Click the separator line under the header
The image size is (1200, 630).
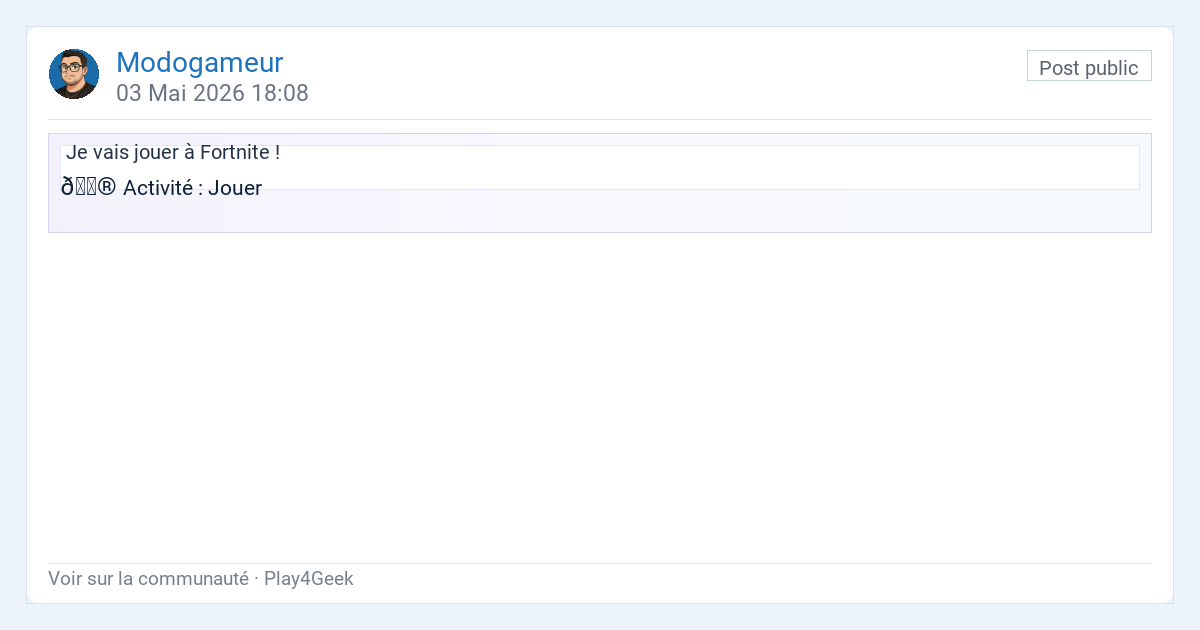(600, 119)
